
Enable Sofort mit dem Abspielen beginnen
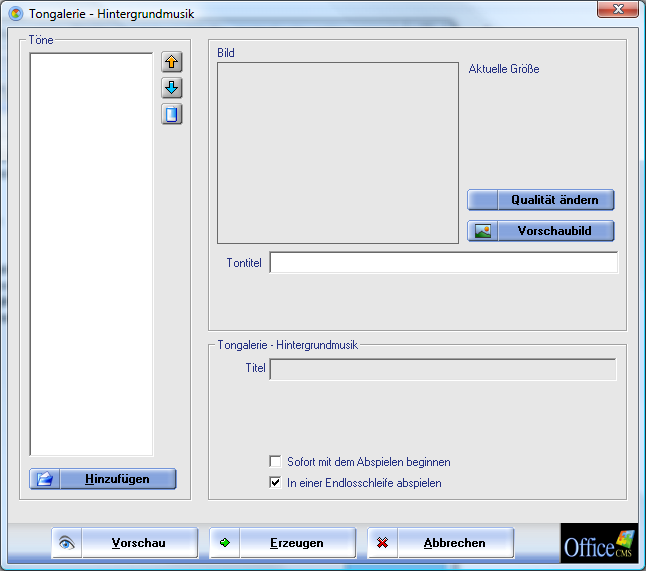pos(275,461)
